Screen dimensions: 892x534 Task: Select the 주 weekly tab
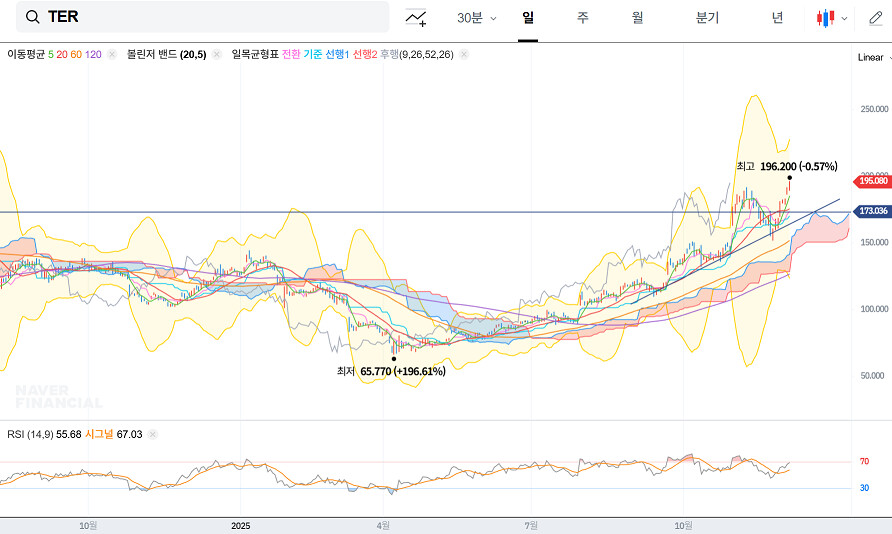coord(583,18)
